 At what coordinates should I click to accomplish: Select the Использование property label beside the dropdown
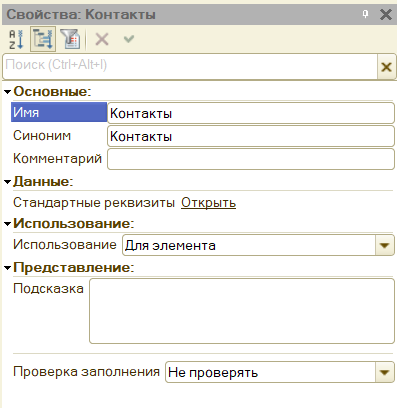pos(65,245)
